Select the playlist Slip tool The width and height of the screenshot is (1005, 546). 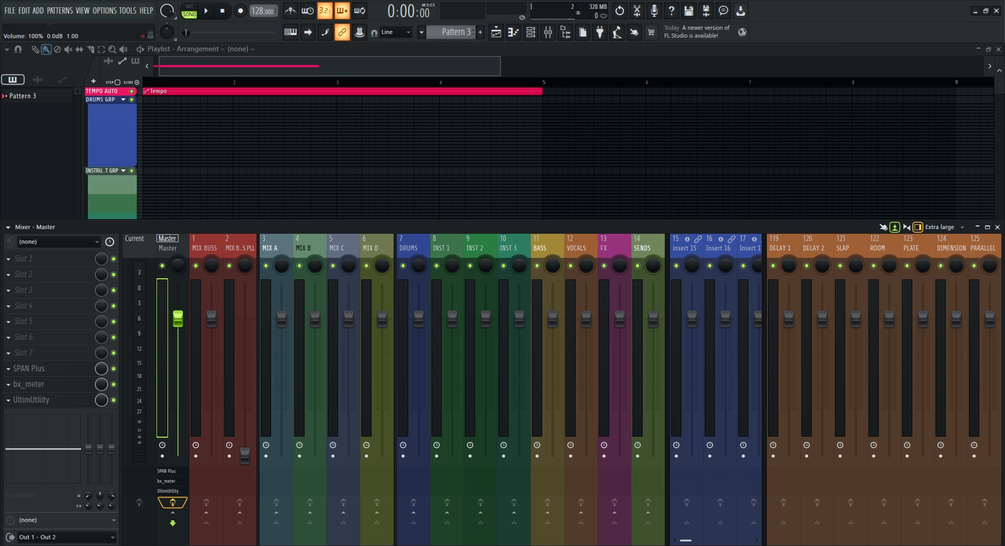(79, 49)
